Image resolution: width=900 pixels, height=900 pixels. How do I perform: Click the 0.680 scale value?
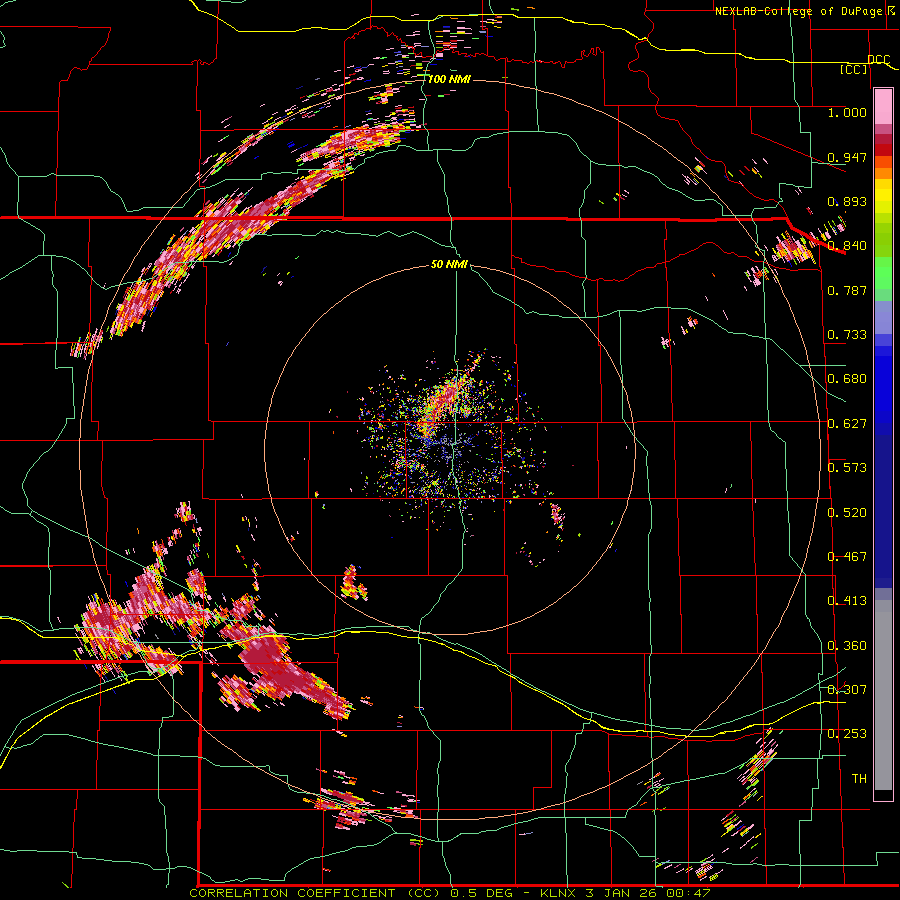pyautogui.click(x=847, y=379)
